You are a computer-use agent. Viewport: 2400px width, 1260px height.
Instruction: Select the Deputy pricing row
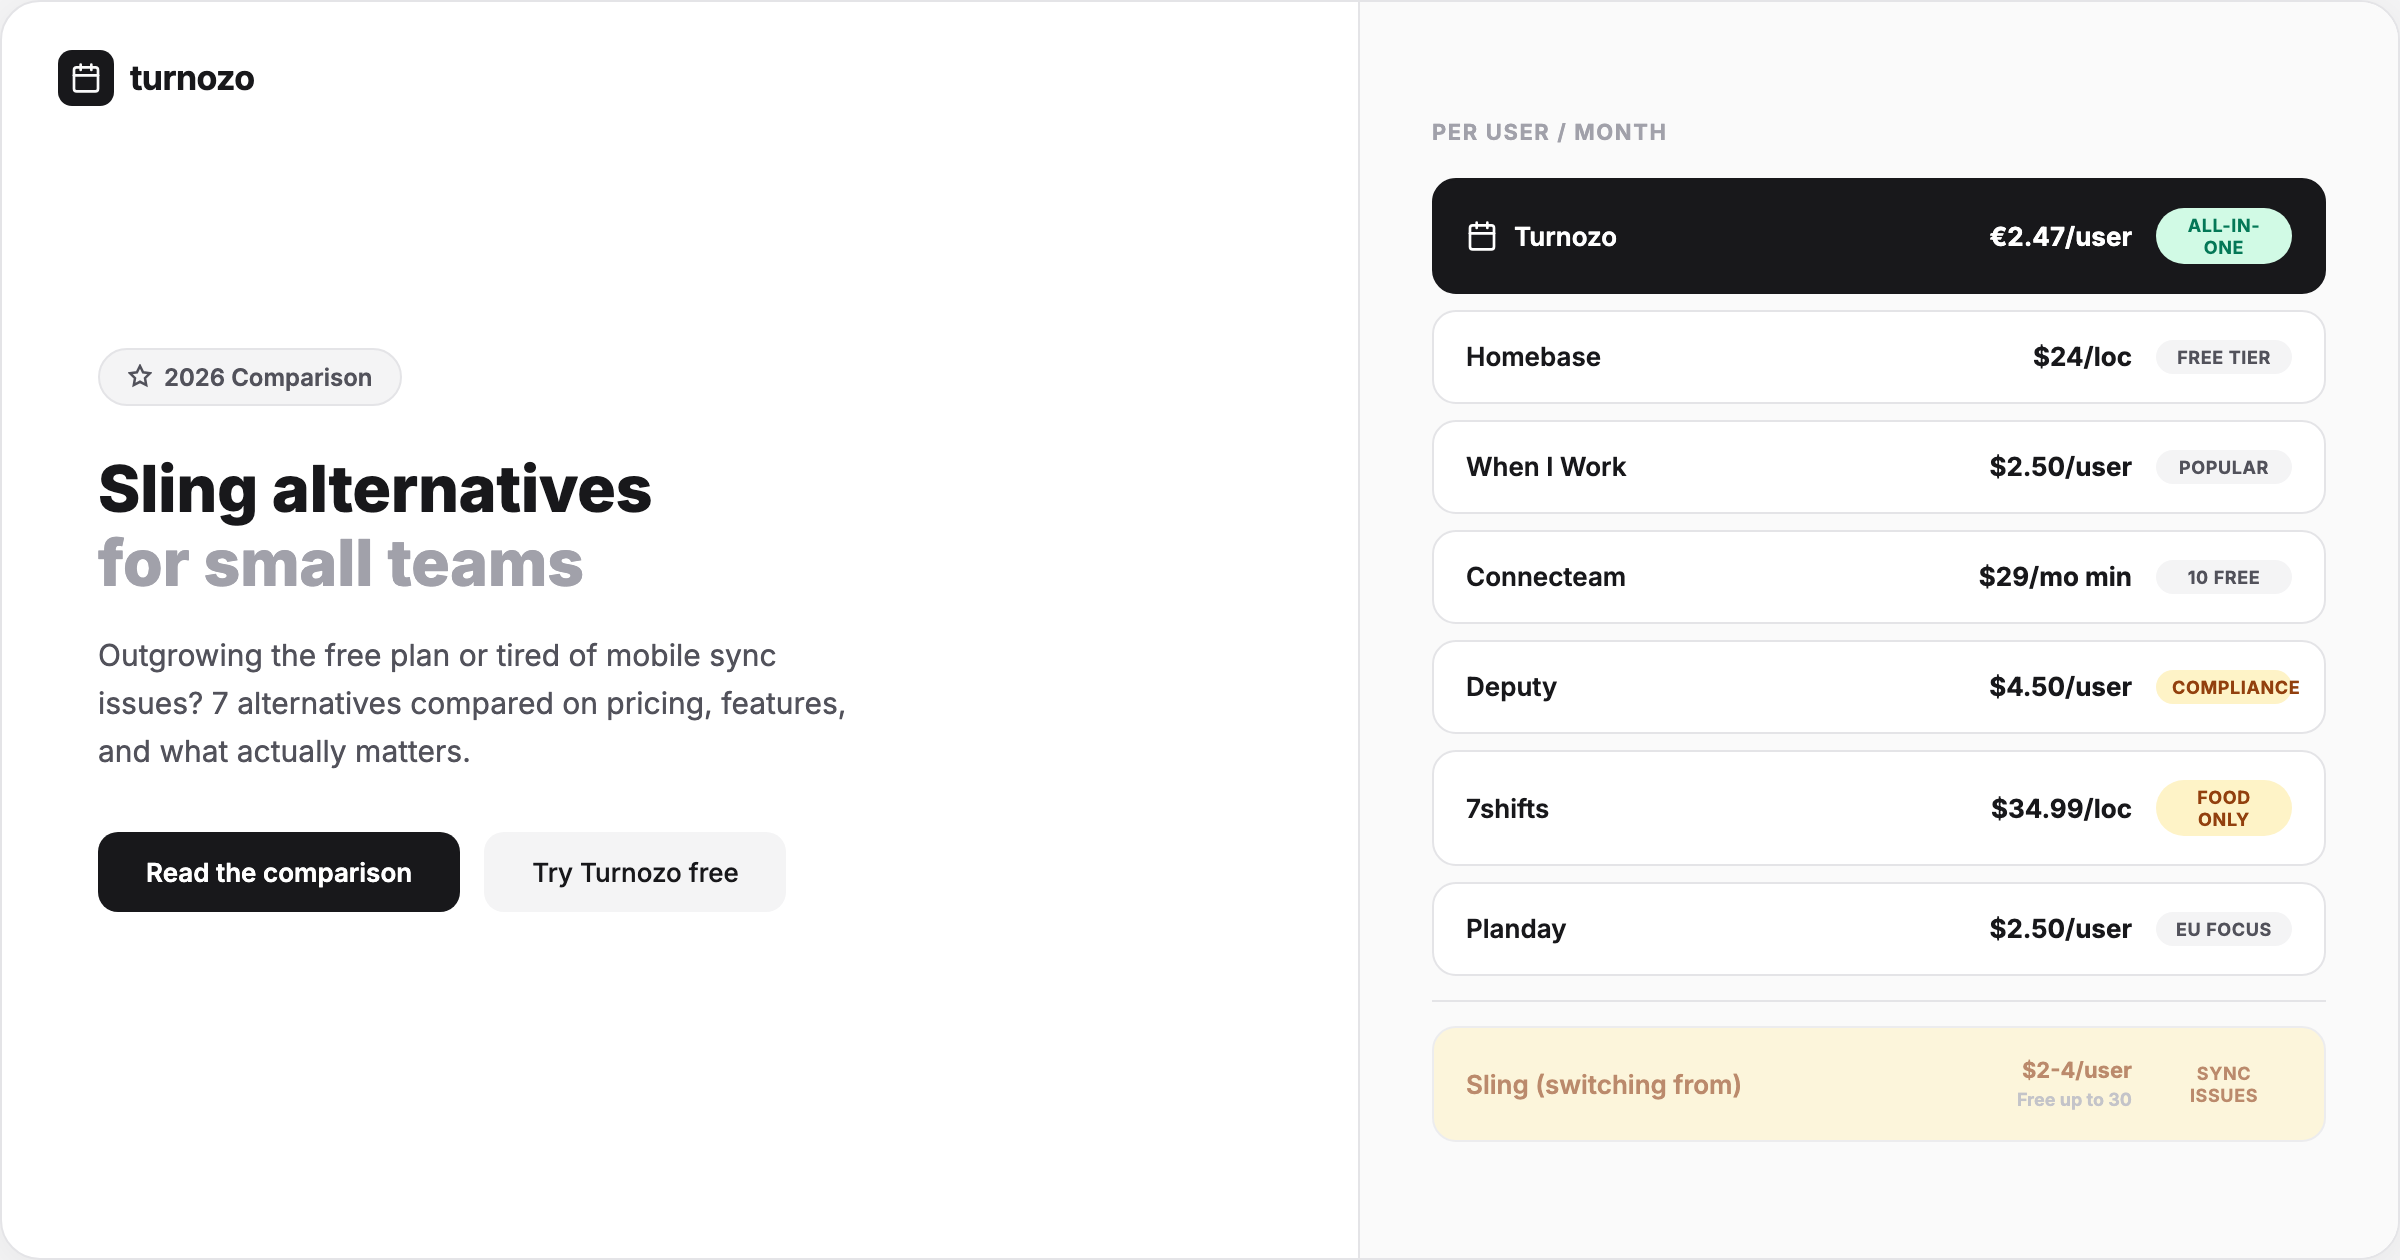(1877, 687)
